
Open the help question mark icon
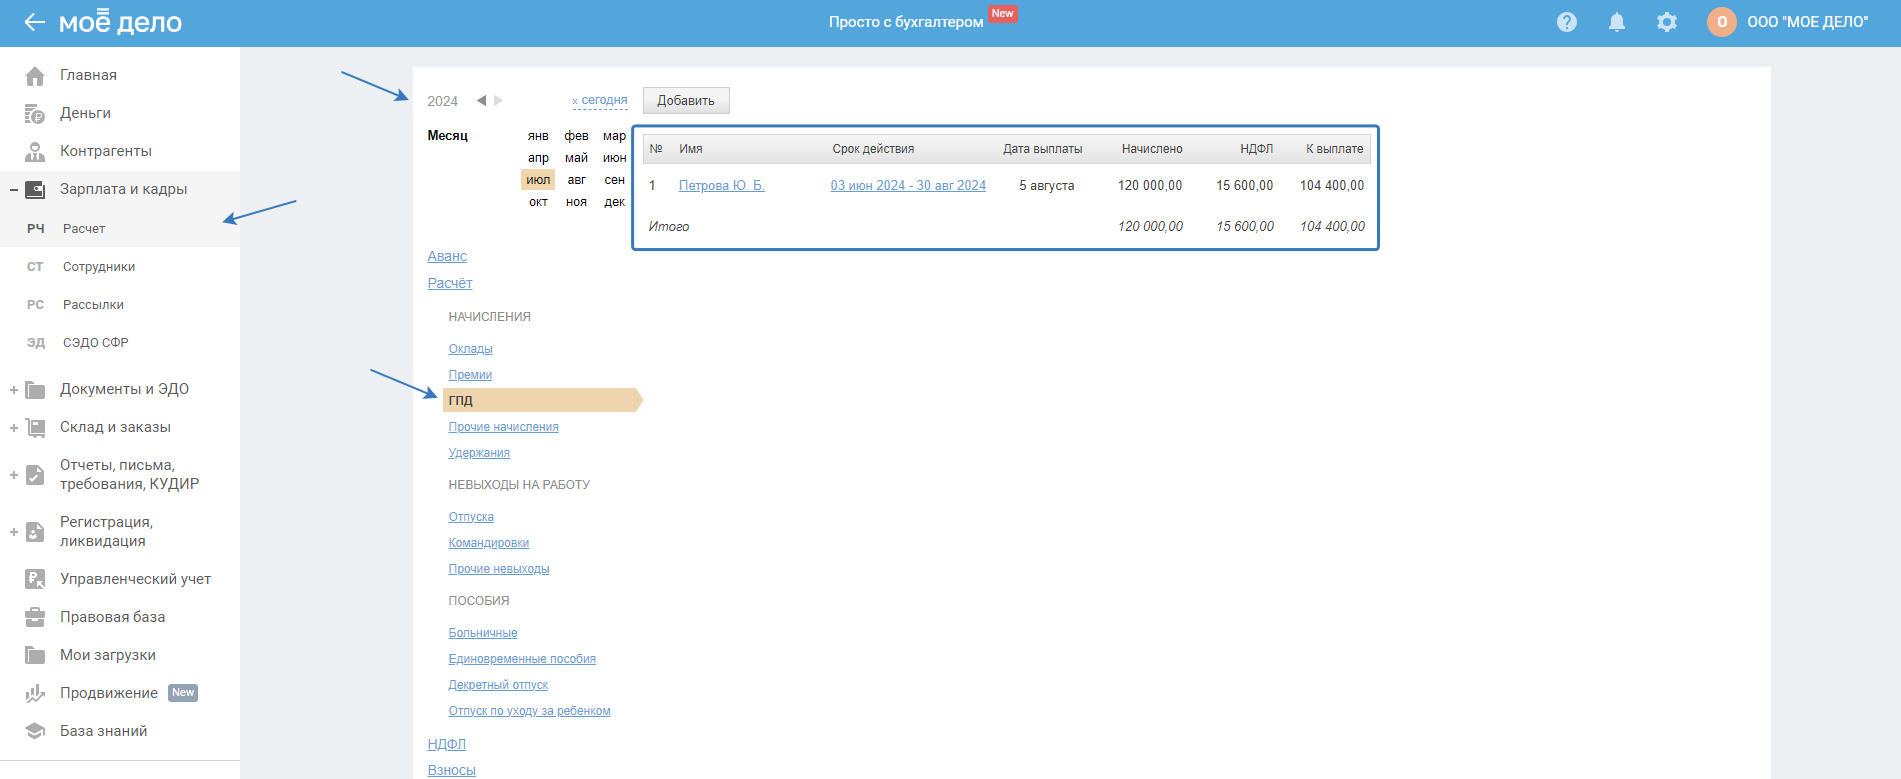point(1566,22)
